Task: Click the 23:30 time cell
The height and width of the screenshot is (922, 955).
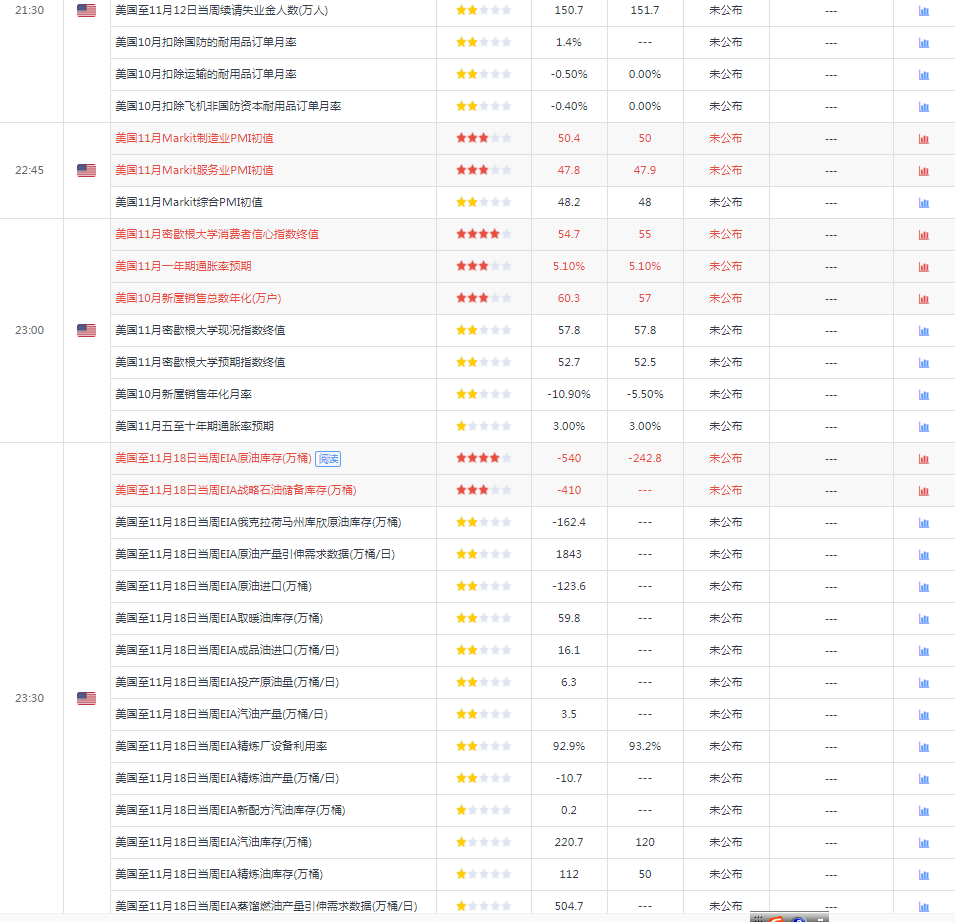Action: 29,698
